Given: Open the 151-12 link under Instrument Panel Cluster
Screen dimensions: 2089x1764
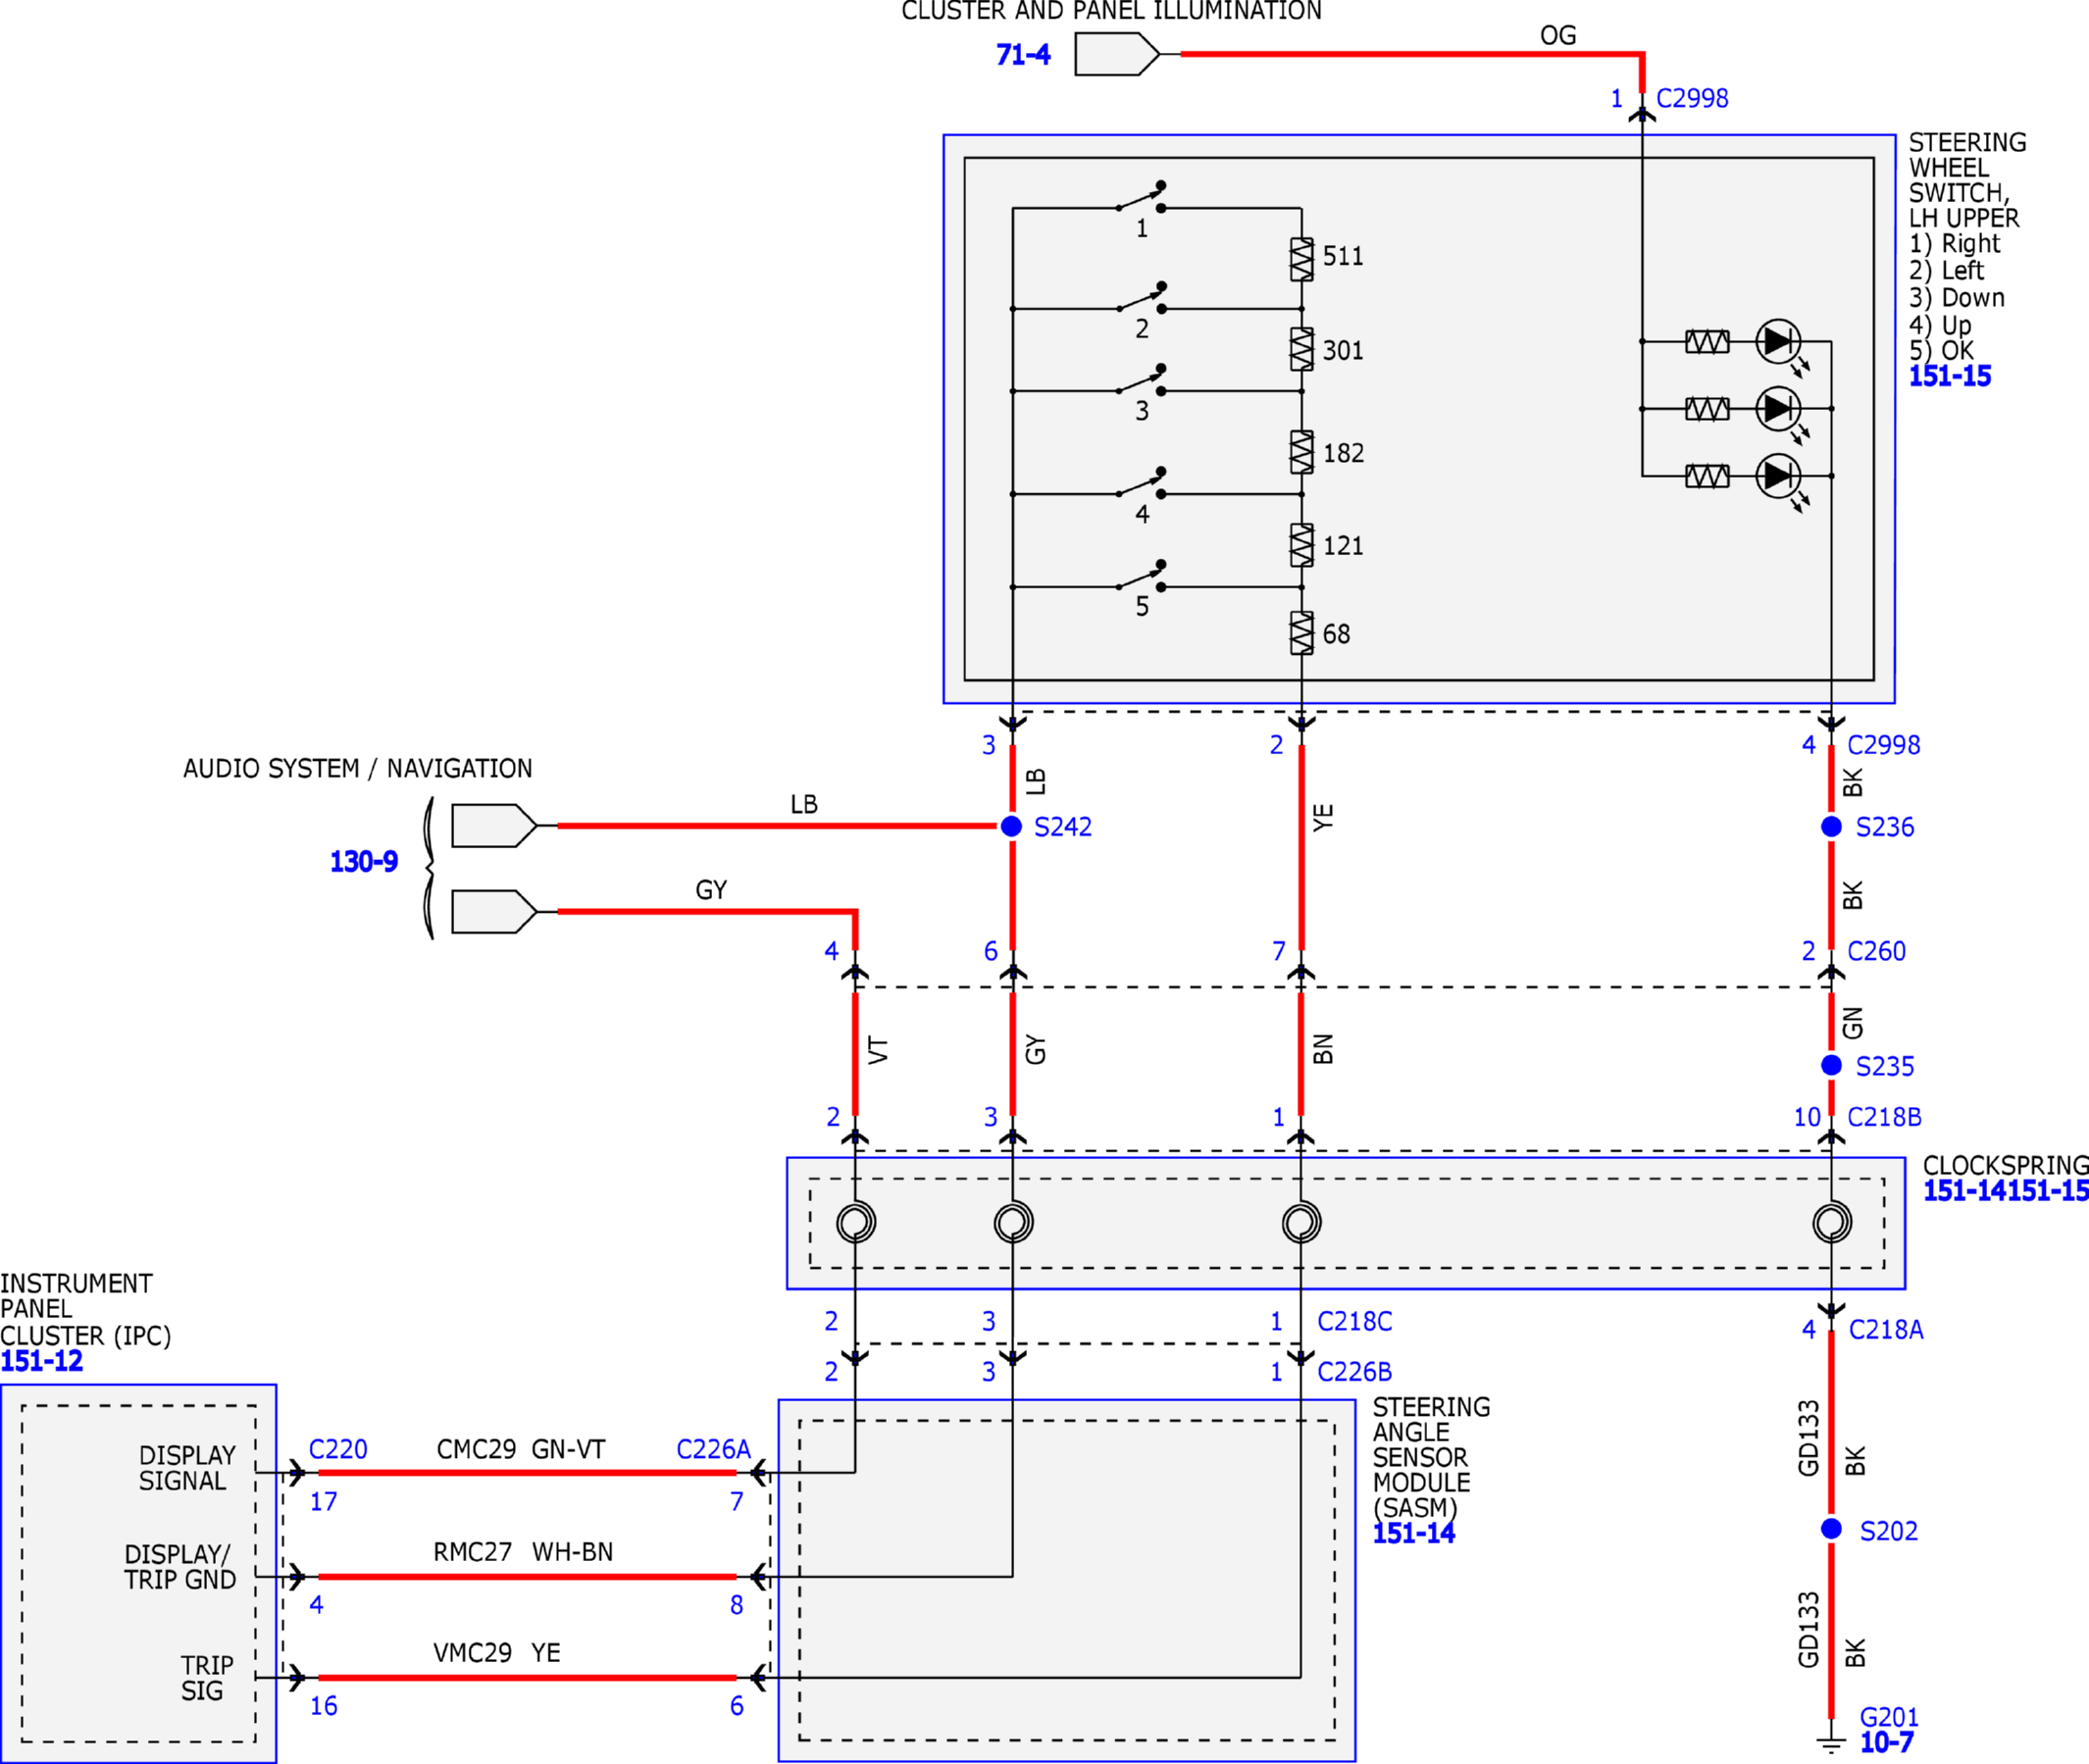Looking at the screenshot, I should coord(41,1361).
